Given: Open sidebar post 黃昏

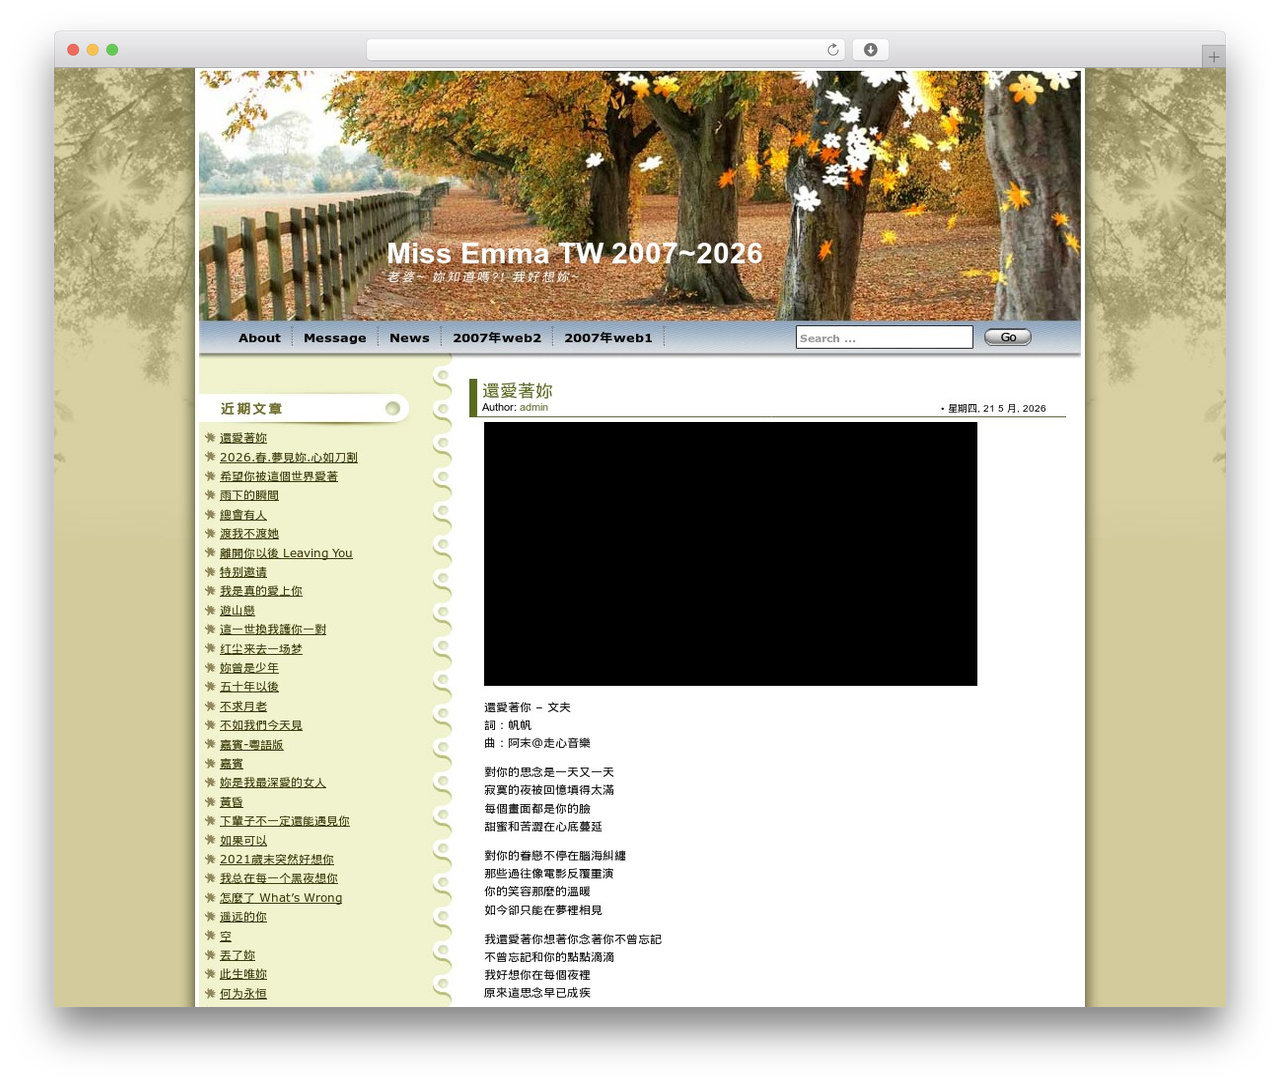Looking at the screenshot, I should click(231, 802).
